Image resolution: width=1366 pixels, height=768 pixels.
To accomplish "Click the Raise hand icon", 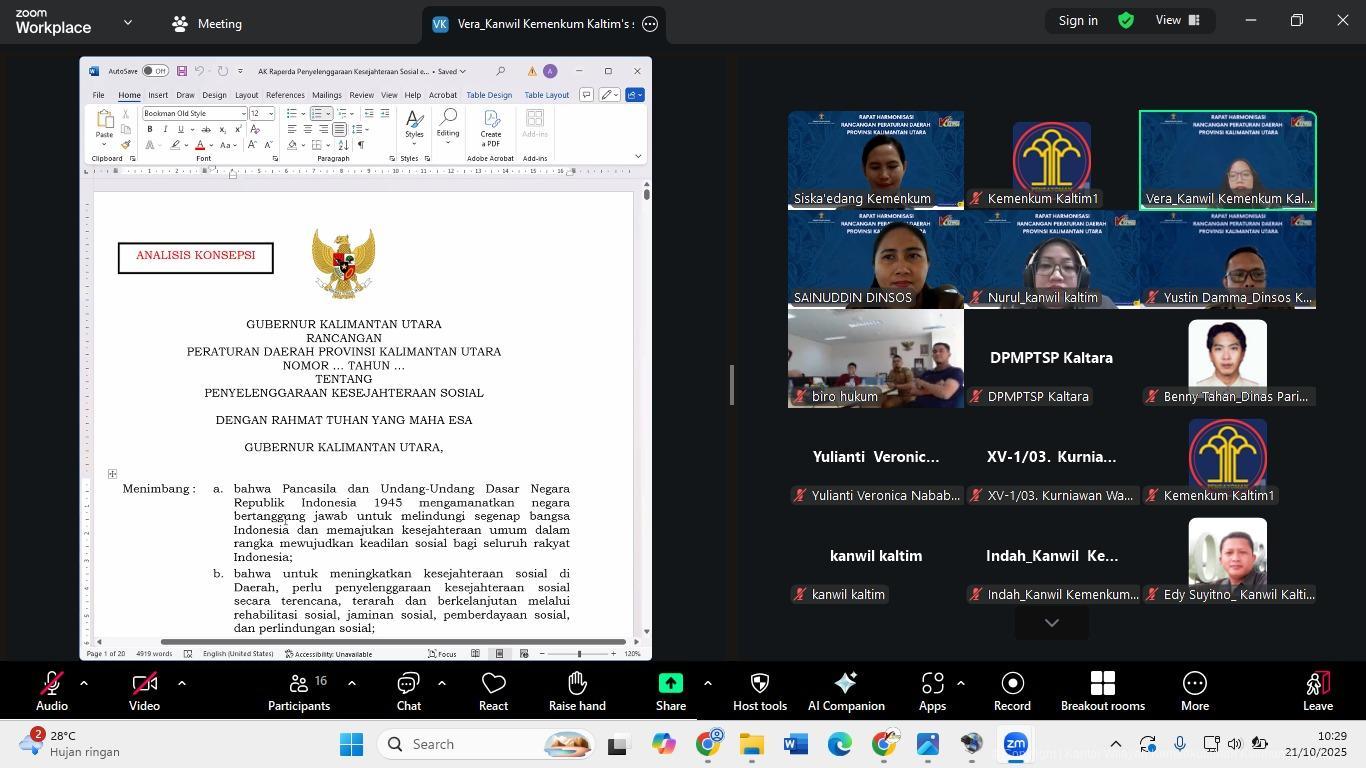I will [x=577, y=691].
